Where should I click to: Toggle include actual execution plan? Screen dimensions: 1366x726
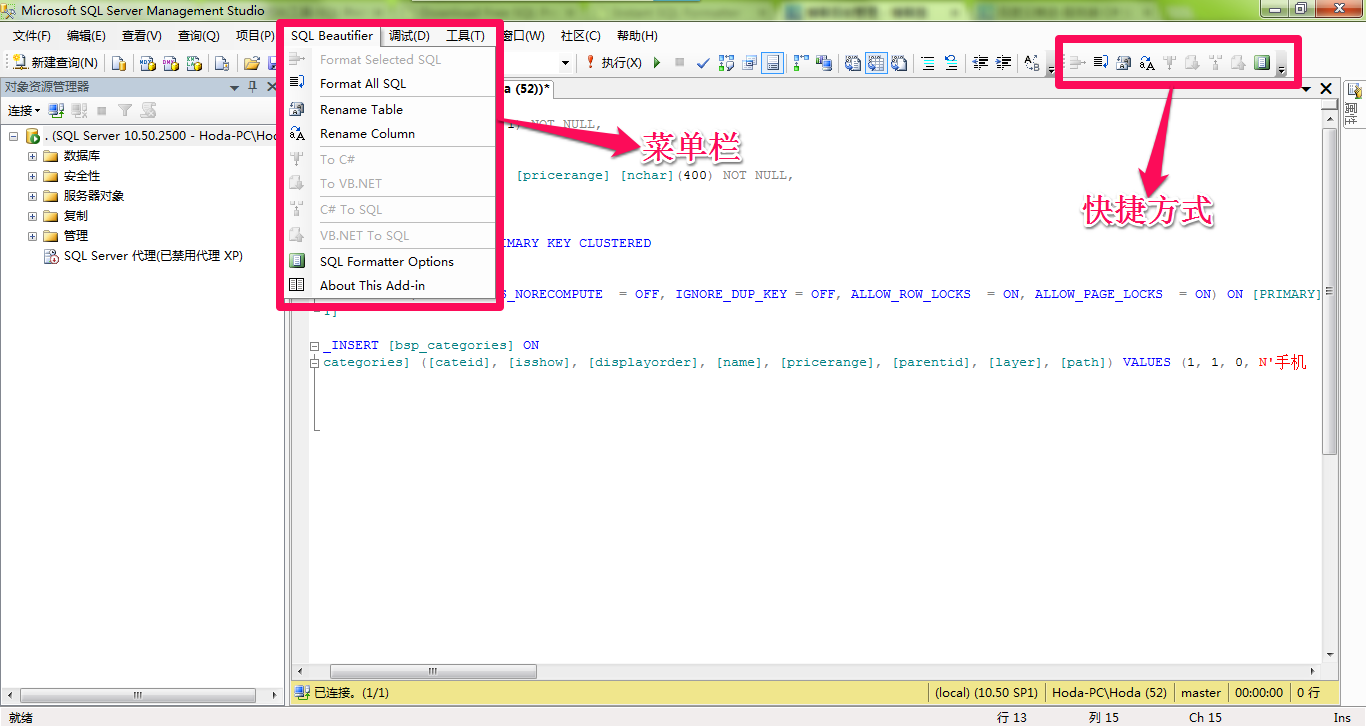[x=801, y=63]
